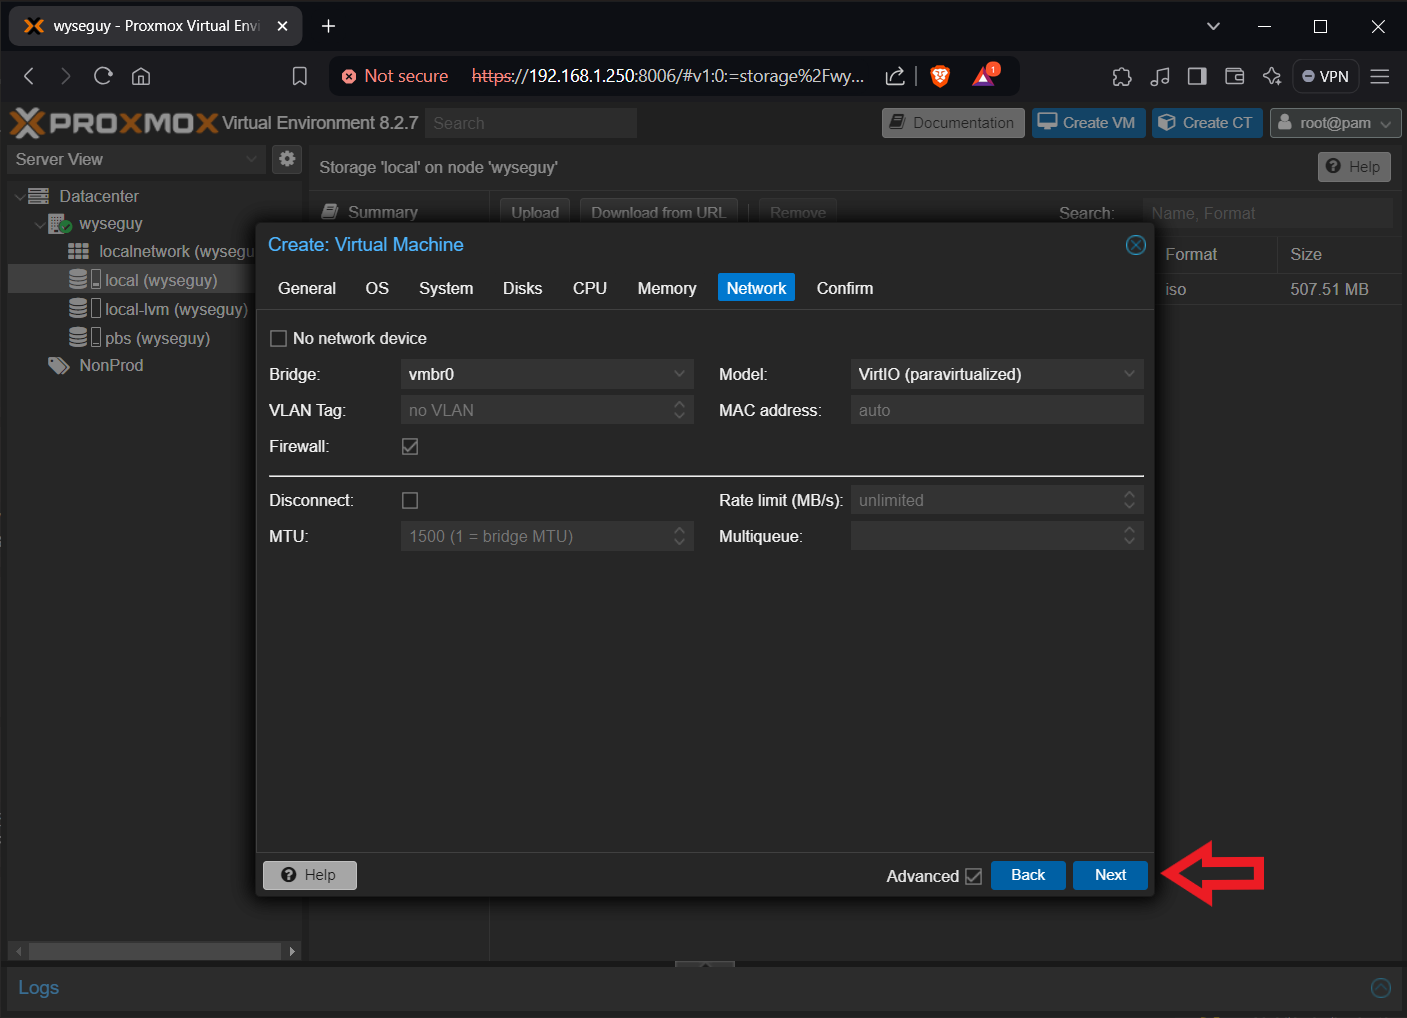Click the browser extensions puzzle icon
1407x1018 pixels.
(x=1122, y=76)
